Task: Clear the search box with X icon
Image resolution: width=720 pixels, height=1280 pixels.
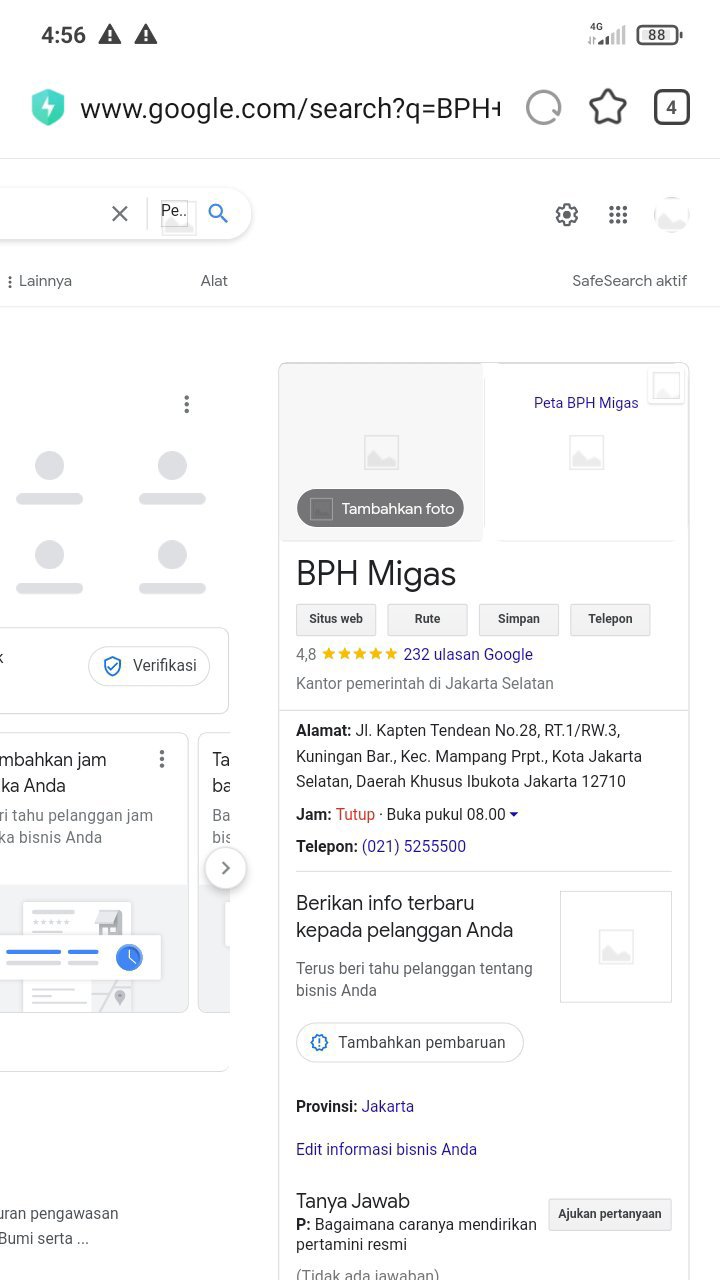Action: (120, 213)
